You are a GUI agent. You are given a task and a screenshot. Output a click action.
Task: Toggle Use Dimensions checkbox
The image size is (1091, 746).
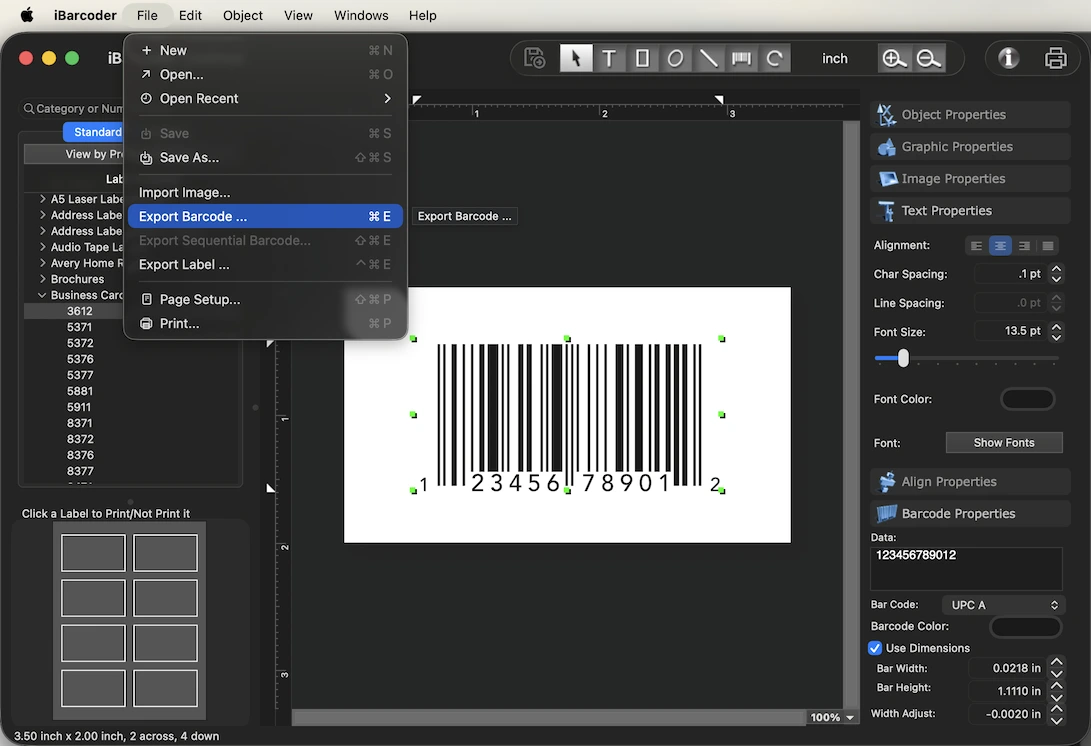[875, 648]
